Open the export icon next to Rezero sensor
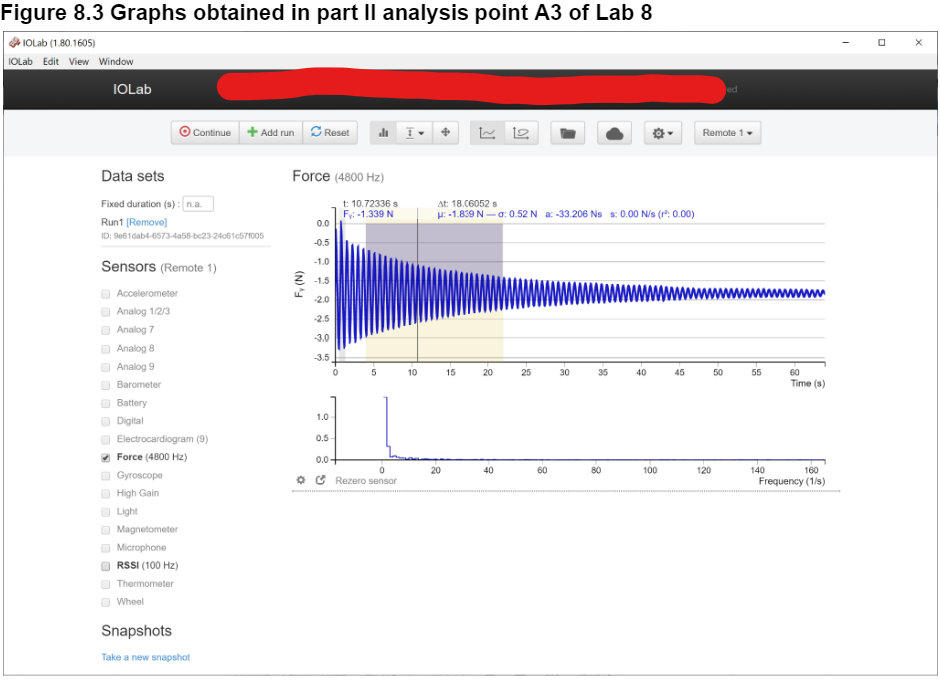This screenshot has width=940, height=680. tap(319, 480)
